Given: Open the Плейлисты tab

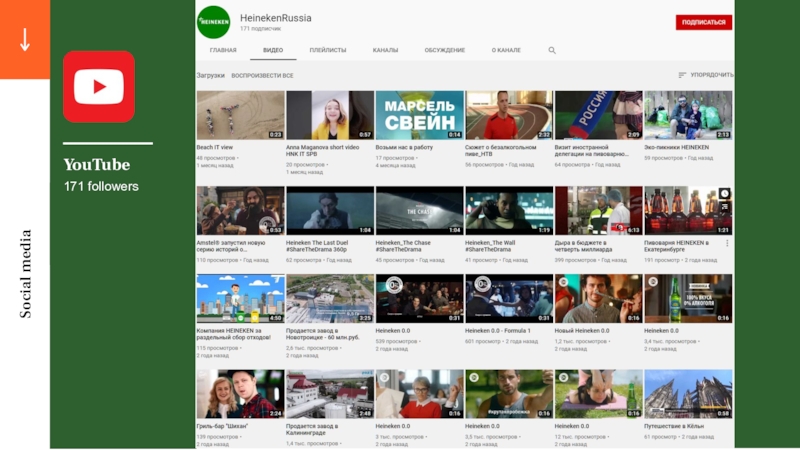Looking at the screenshot, I should tap(328, 50).
